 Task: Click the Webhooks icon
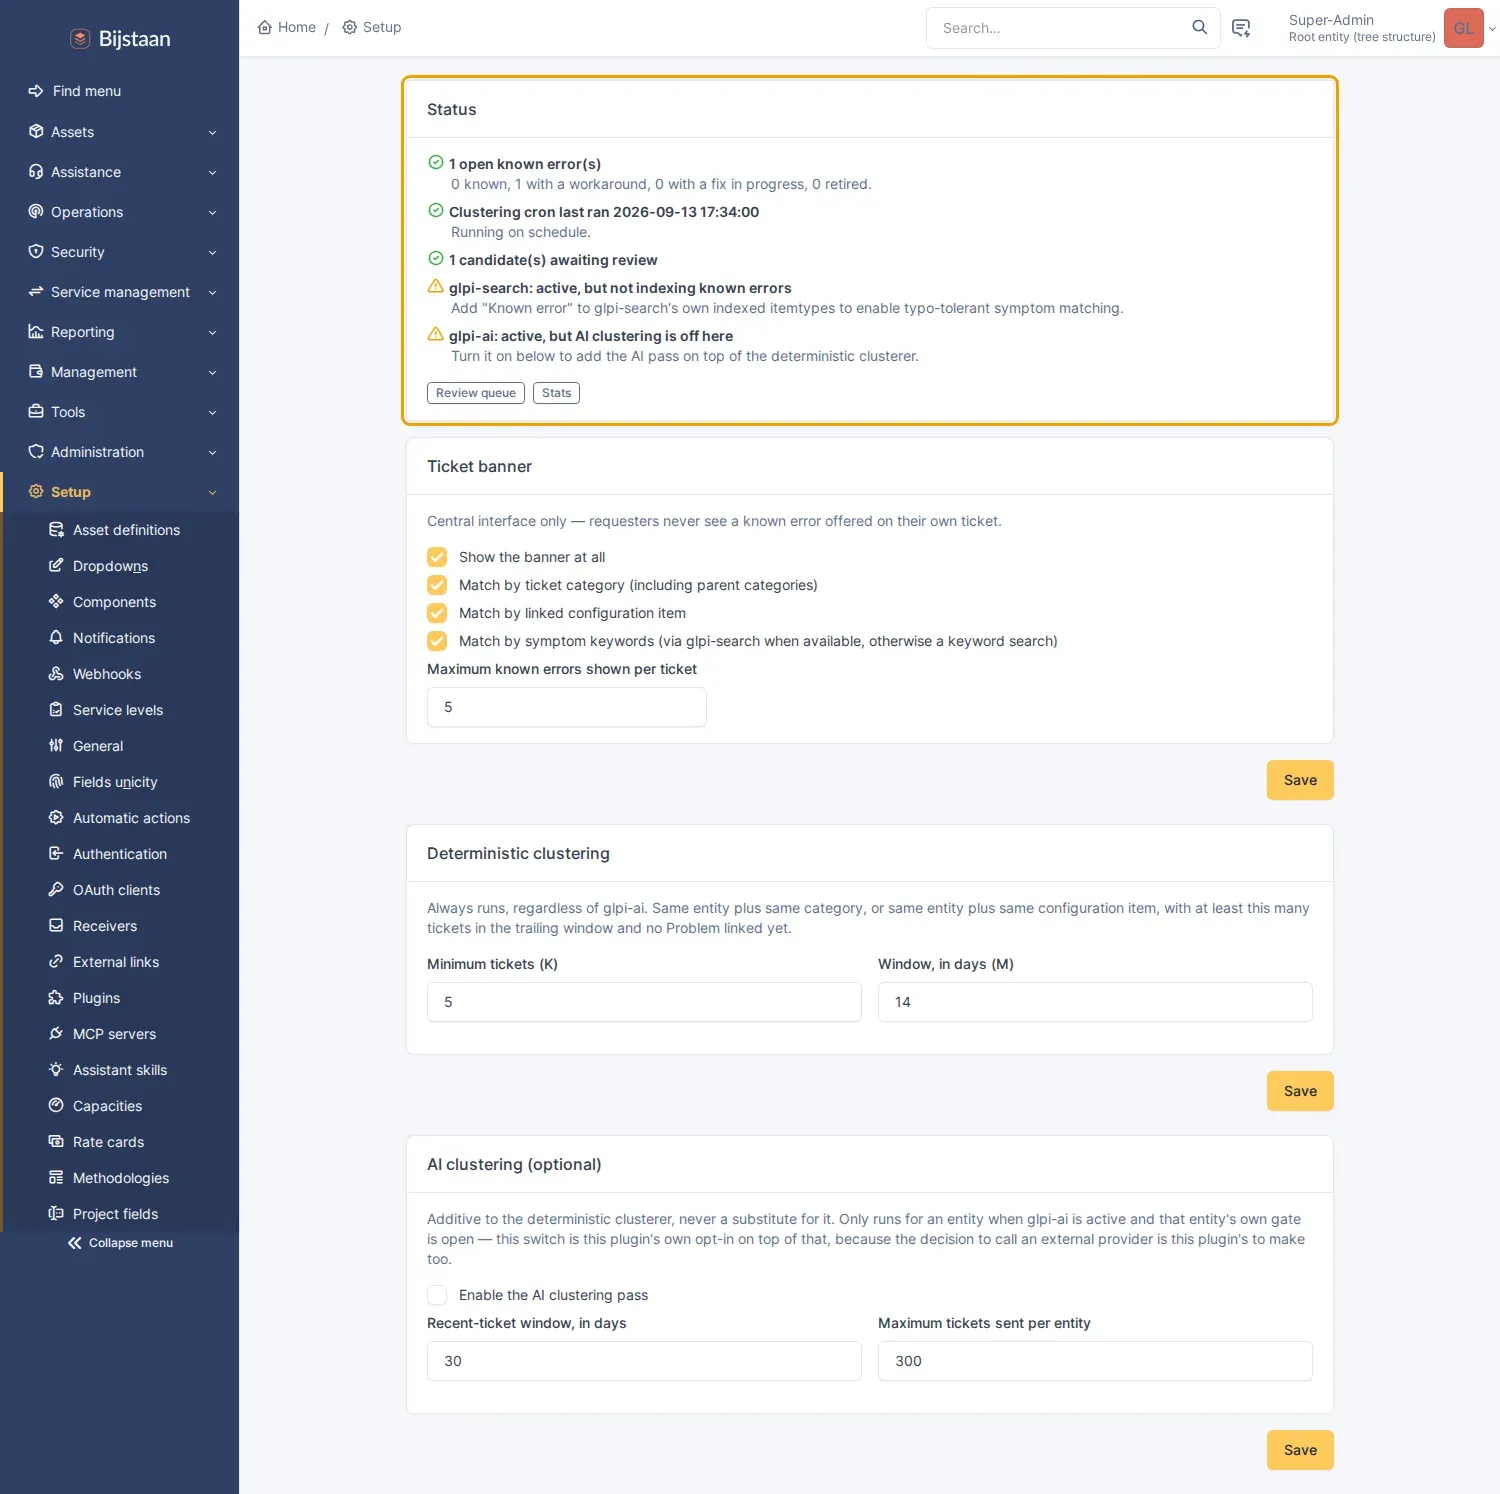coord(56,674)
